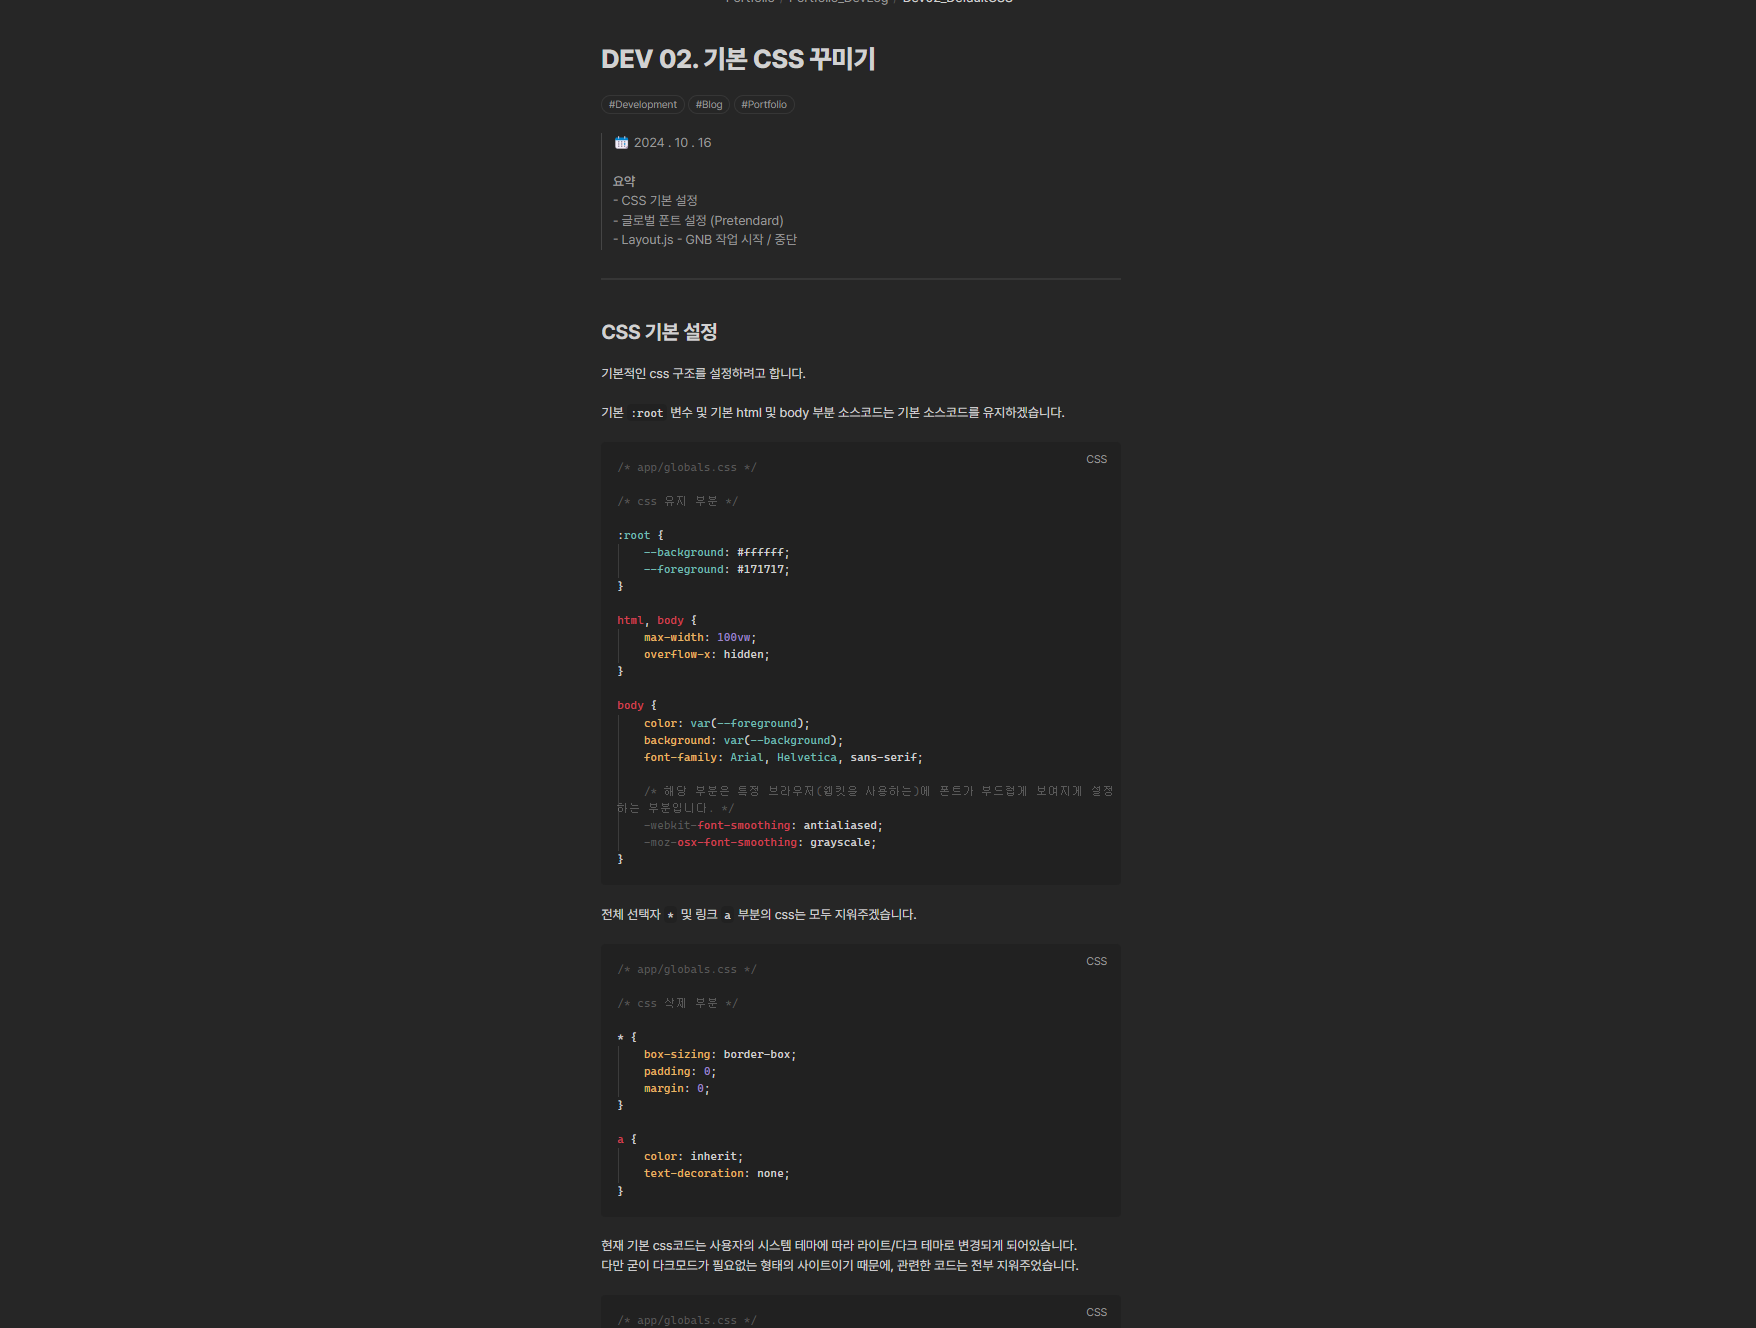1756x1328 pixels.
Task: Click the '--background: #ffffff;' code line
Action: point(716,553)
